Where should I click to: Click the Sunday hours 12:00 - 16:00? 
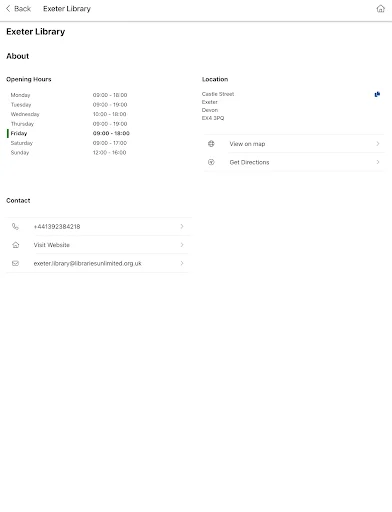pyautogui.click(x=109, y=153)
